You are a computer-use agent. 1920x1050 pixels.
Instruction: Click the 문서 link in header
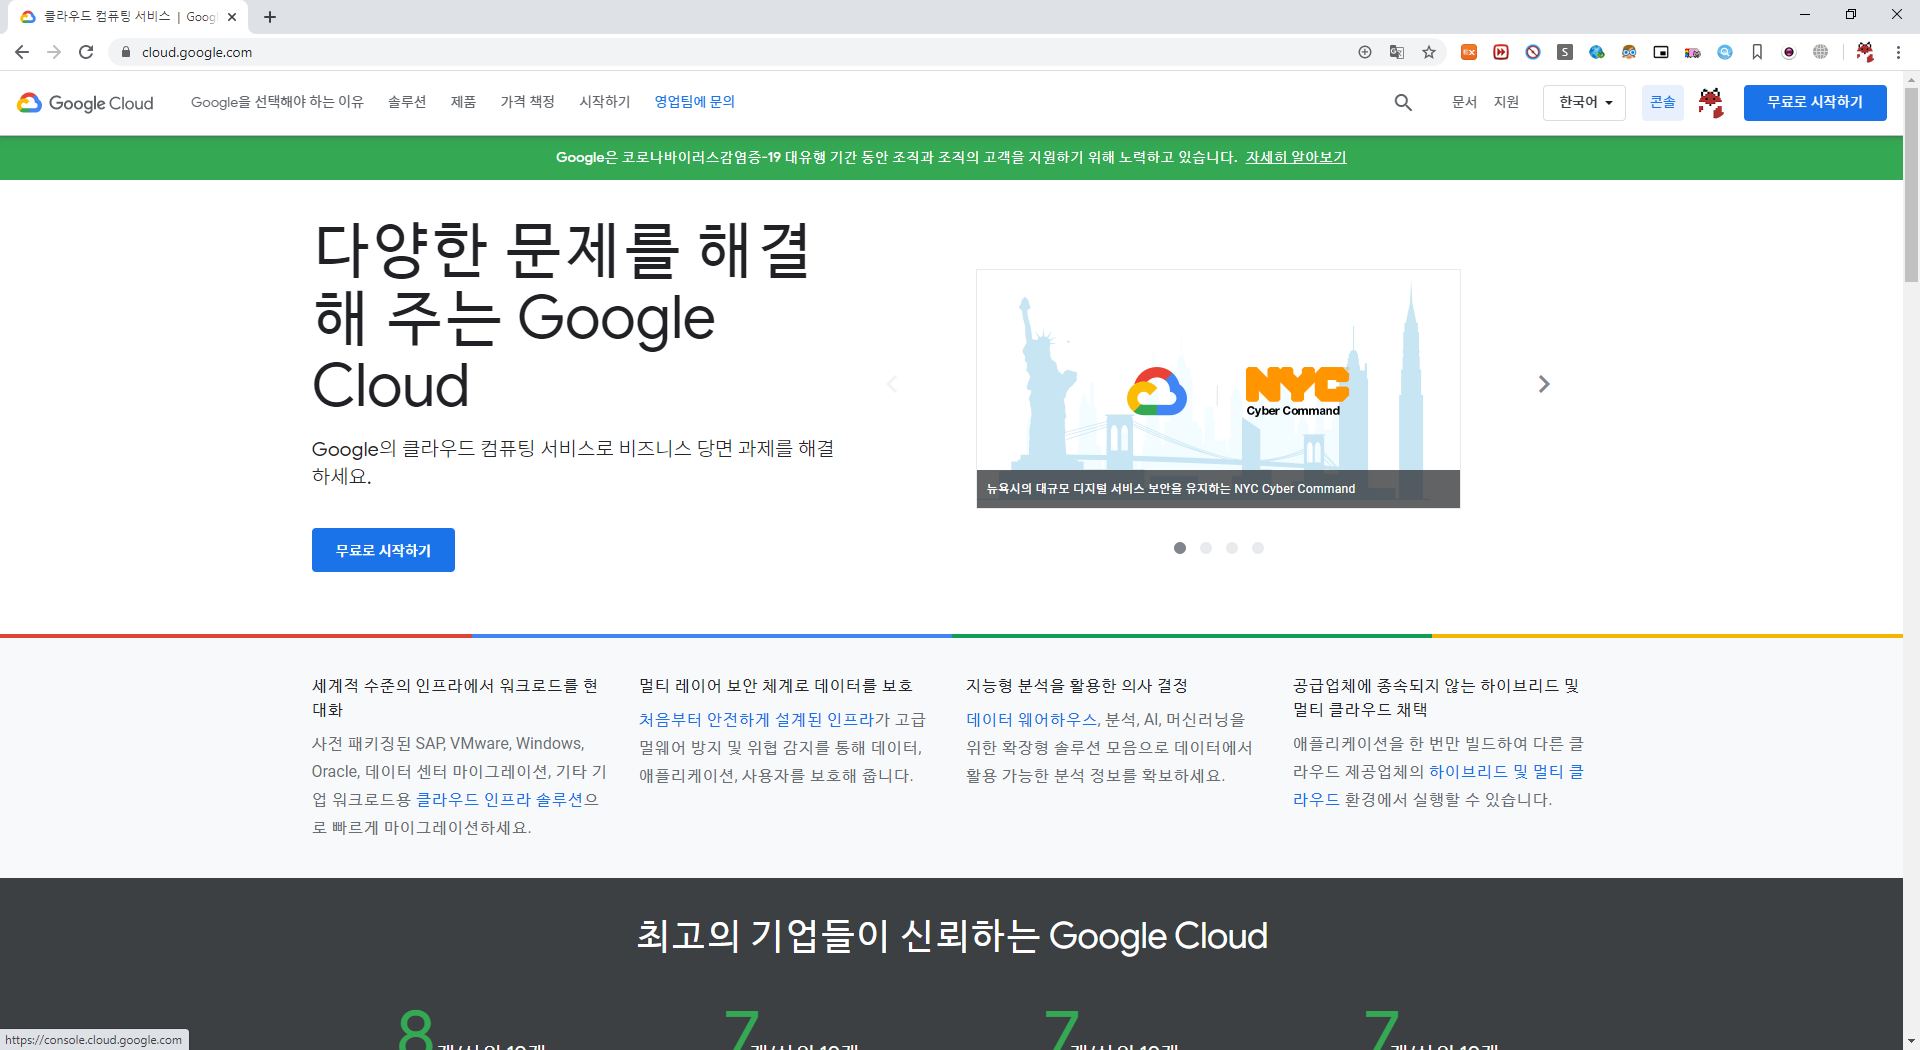pos(1464,102)
